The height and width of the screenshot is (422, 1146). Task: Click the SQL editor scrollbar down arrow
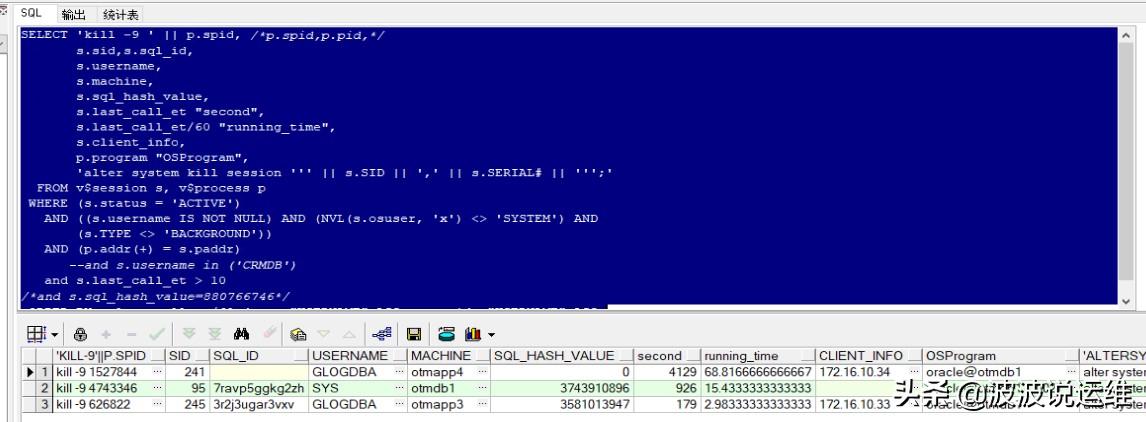point(1128,299)
